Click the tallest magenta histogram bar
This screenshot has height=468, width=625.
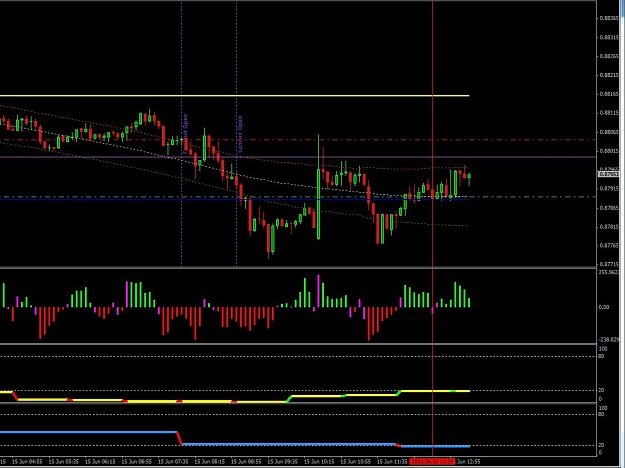tap(318, 291)
